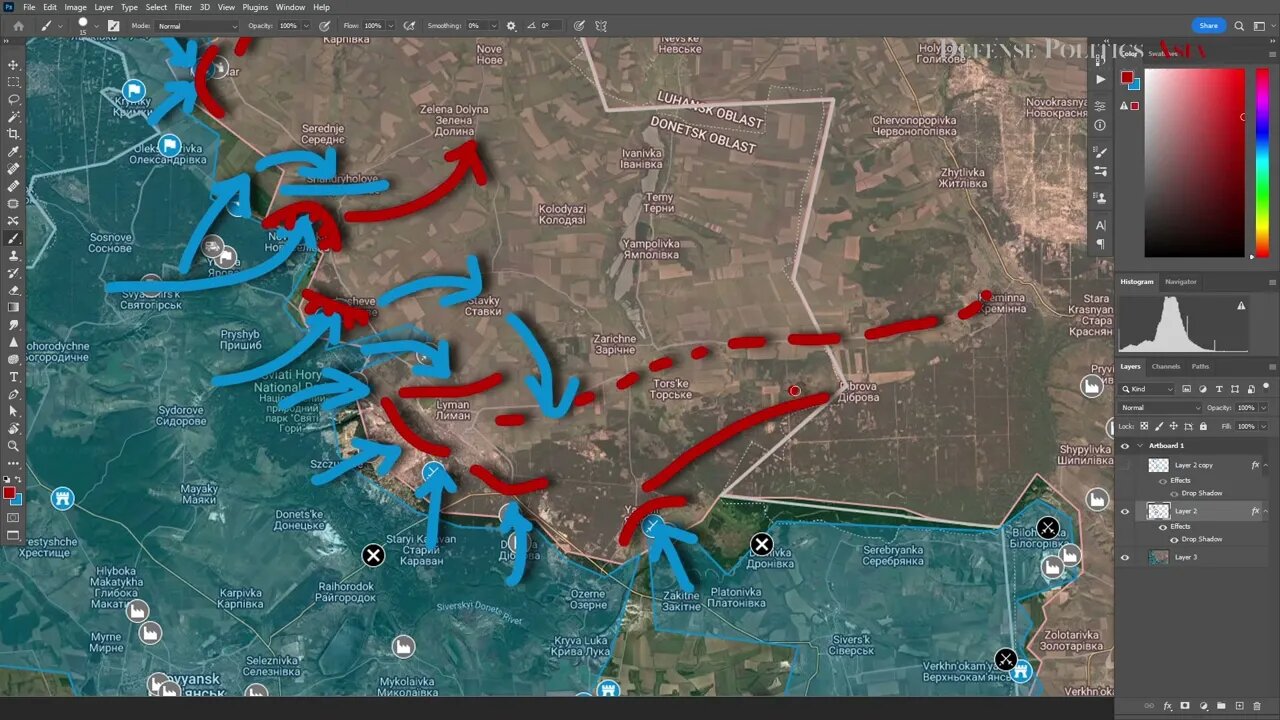
Task: Add a layer style with fx button
Action: (1167, 706)
